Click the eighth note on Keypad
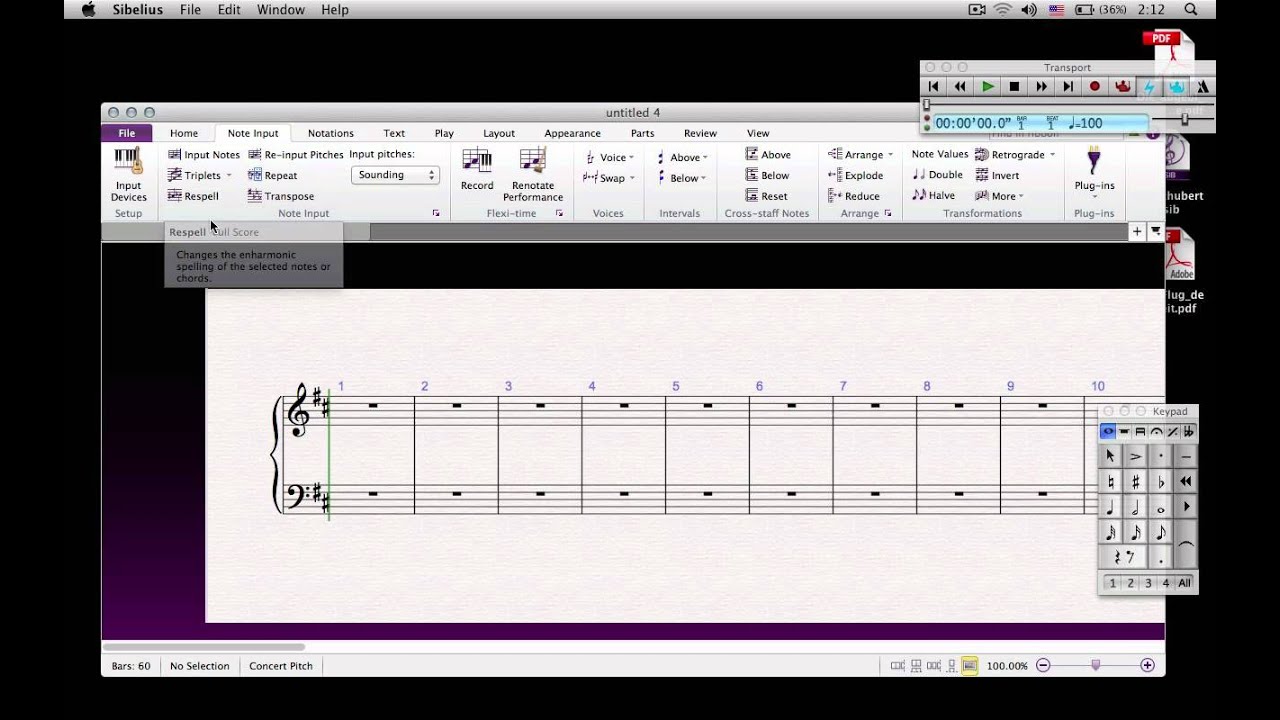Screen dimensions: 1280x720 [x=1160, y=532]
